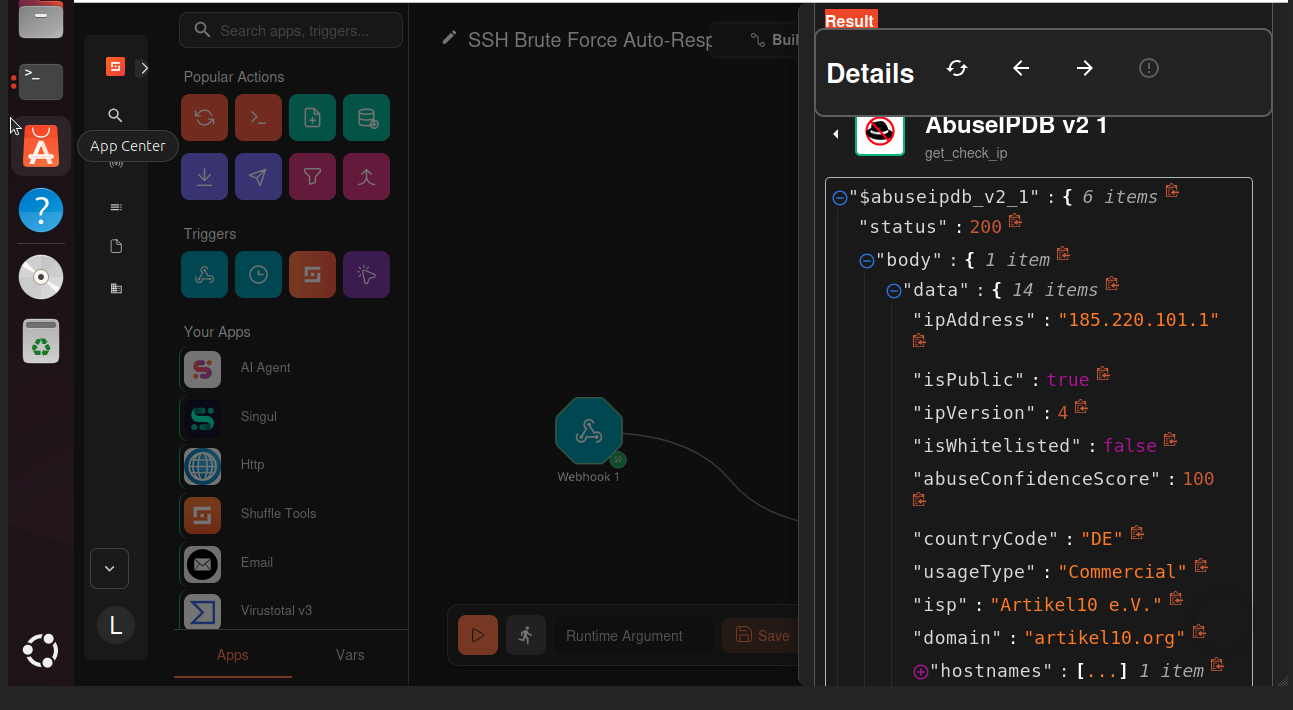Collapse AbuseIPDB v2 1 result with triangle
Screen dimensions: 1293x710
[x=836, y=134]
